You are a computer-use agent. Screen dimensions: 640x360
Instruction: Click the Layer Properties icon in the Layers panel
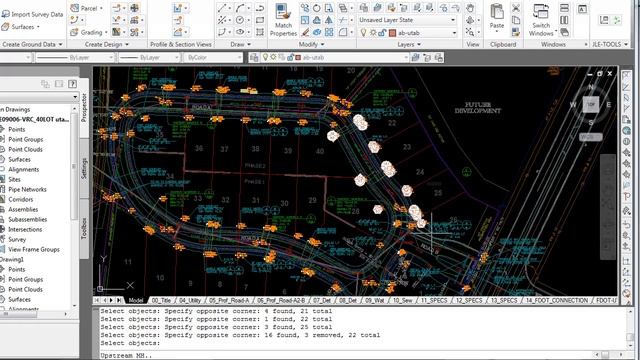364,8
